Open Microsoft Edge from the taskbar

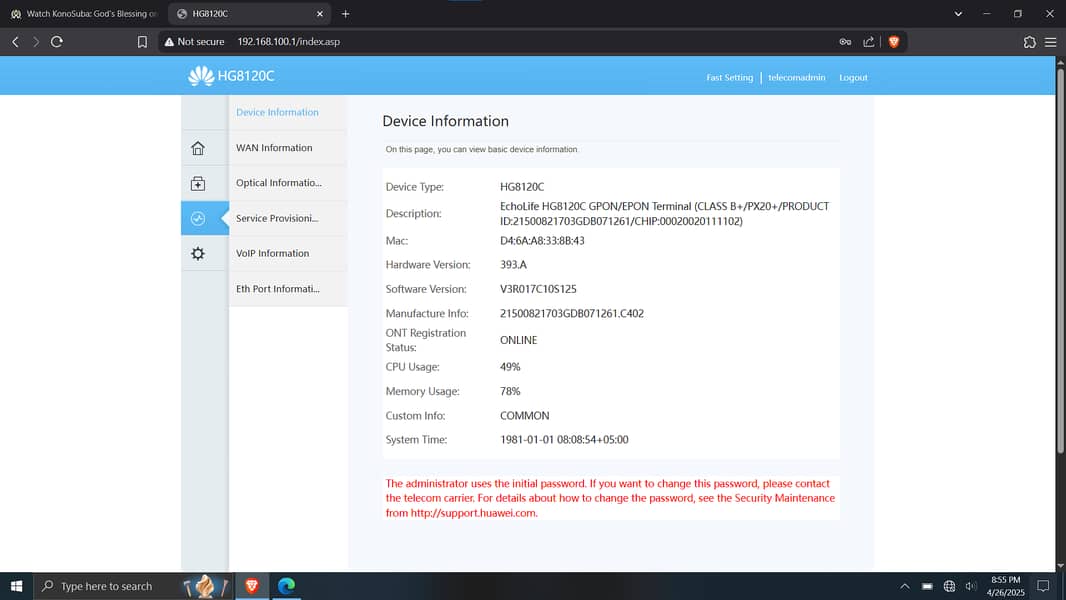[x=286, y=586]
